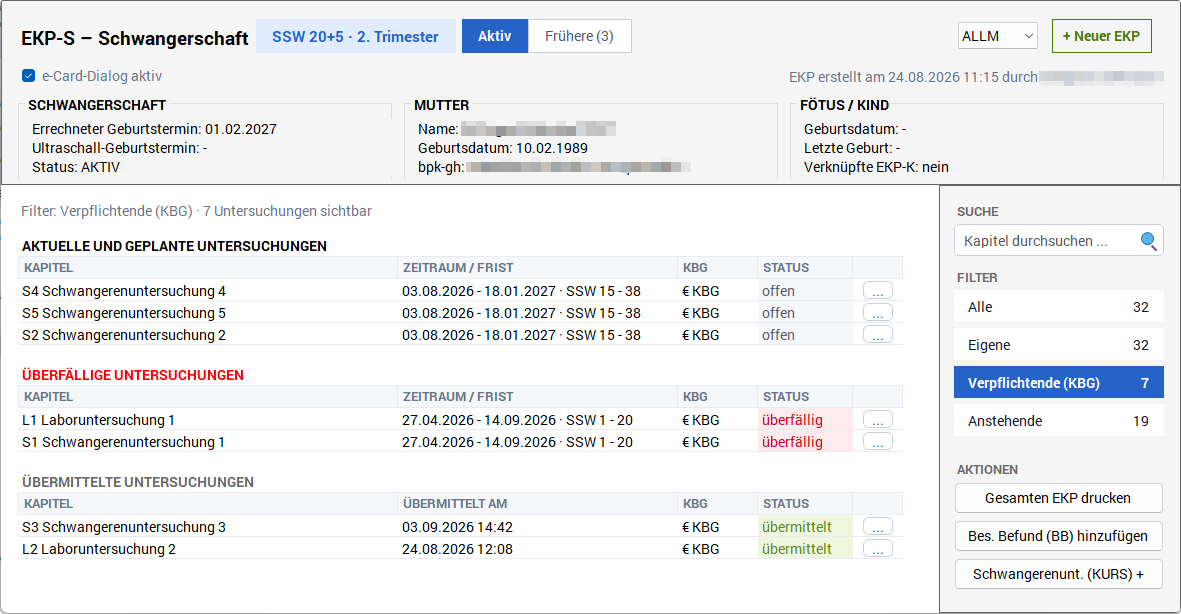Click the timestamp 03.09.2026 14:42
Viewport: 1181px width, 614px height.
coord(457,527)
